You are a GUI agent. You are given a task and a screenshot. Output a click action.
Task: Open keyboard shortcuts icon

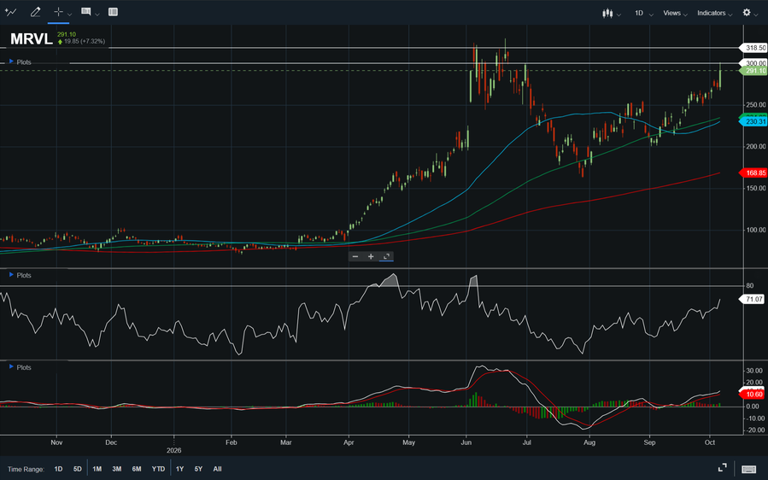(749, 469)
